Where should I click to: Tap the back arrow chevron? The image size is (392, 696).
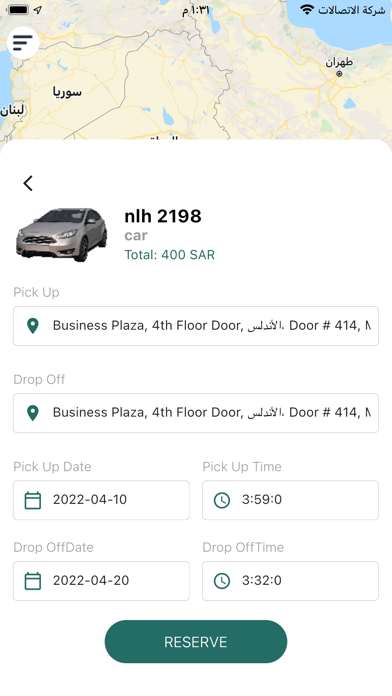point(28,183)
